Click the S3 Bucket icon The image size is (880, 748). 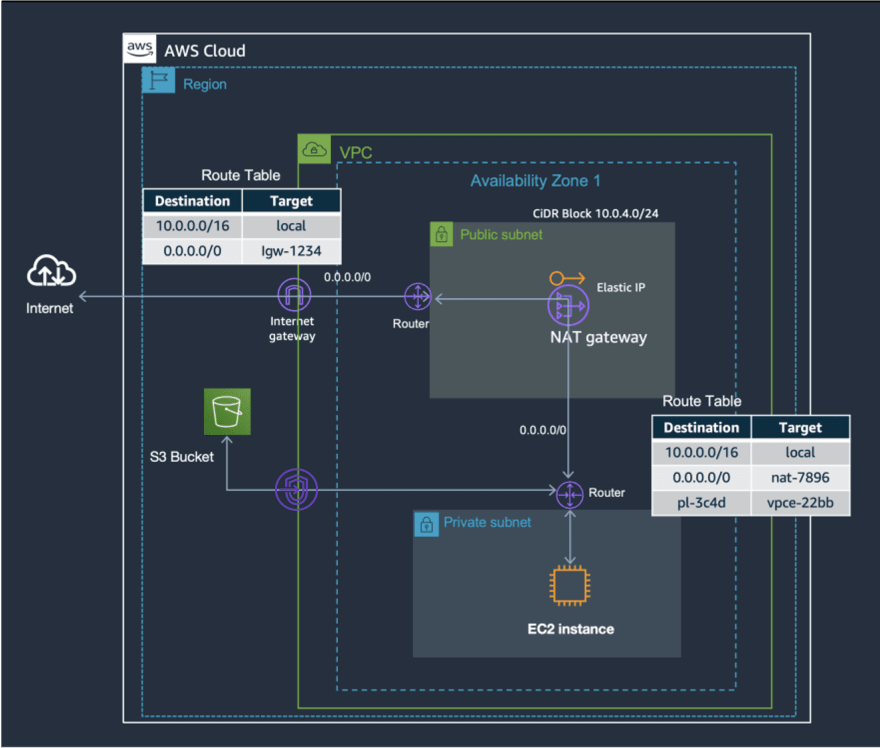(227, 411)
